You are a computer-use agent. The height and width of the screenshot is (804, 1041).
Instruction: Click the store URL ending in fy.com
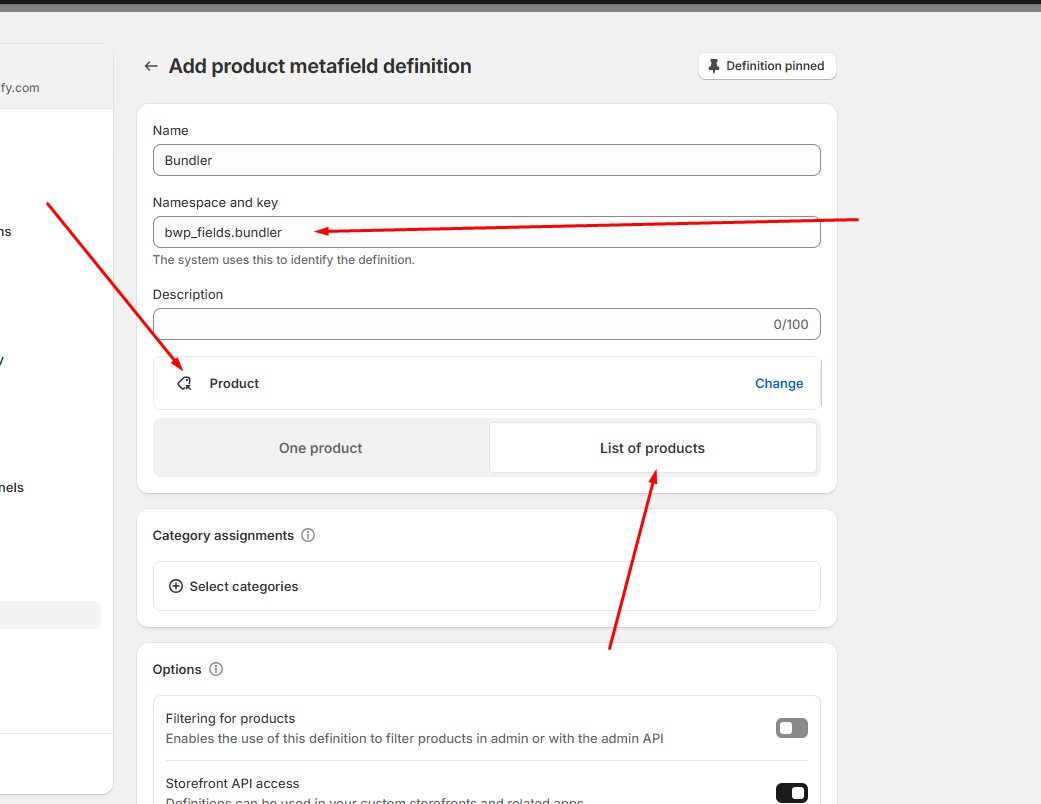click(x=20, y=88)
